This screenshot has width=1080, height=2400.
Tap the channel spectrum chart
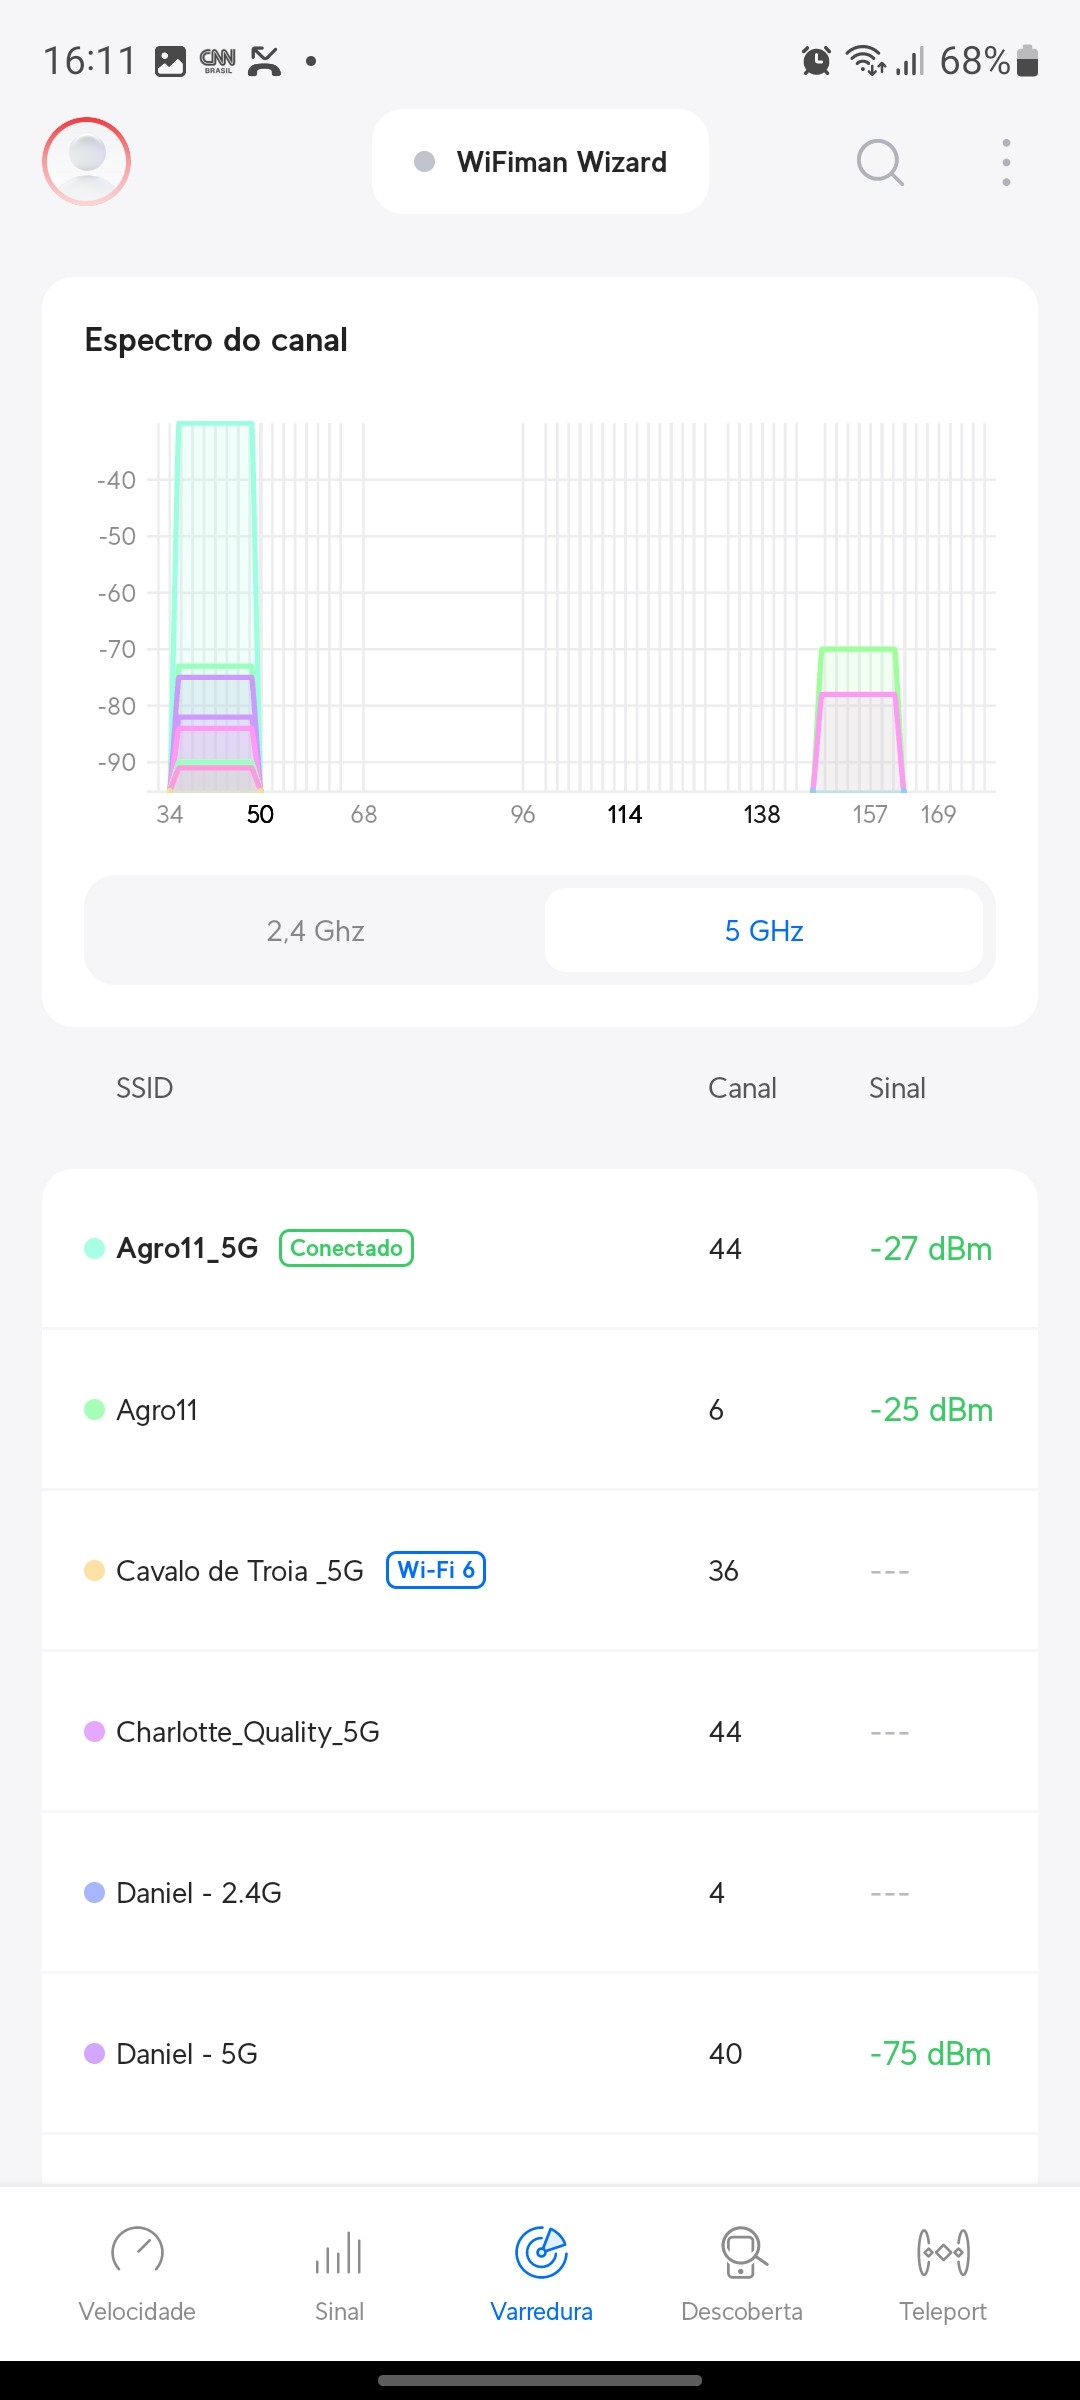click(575, 610)
